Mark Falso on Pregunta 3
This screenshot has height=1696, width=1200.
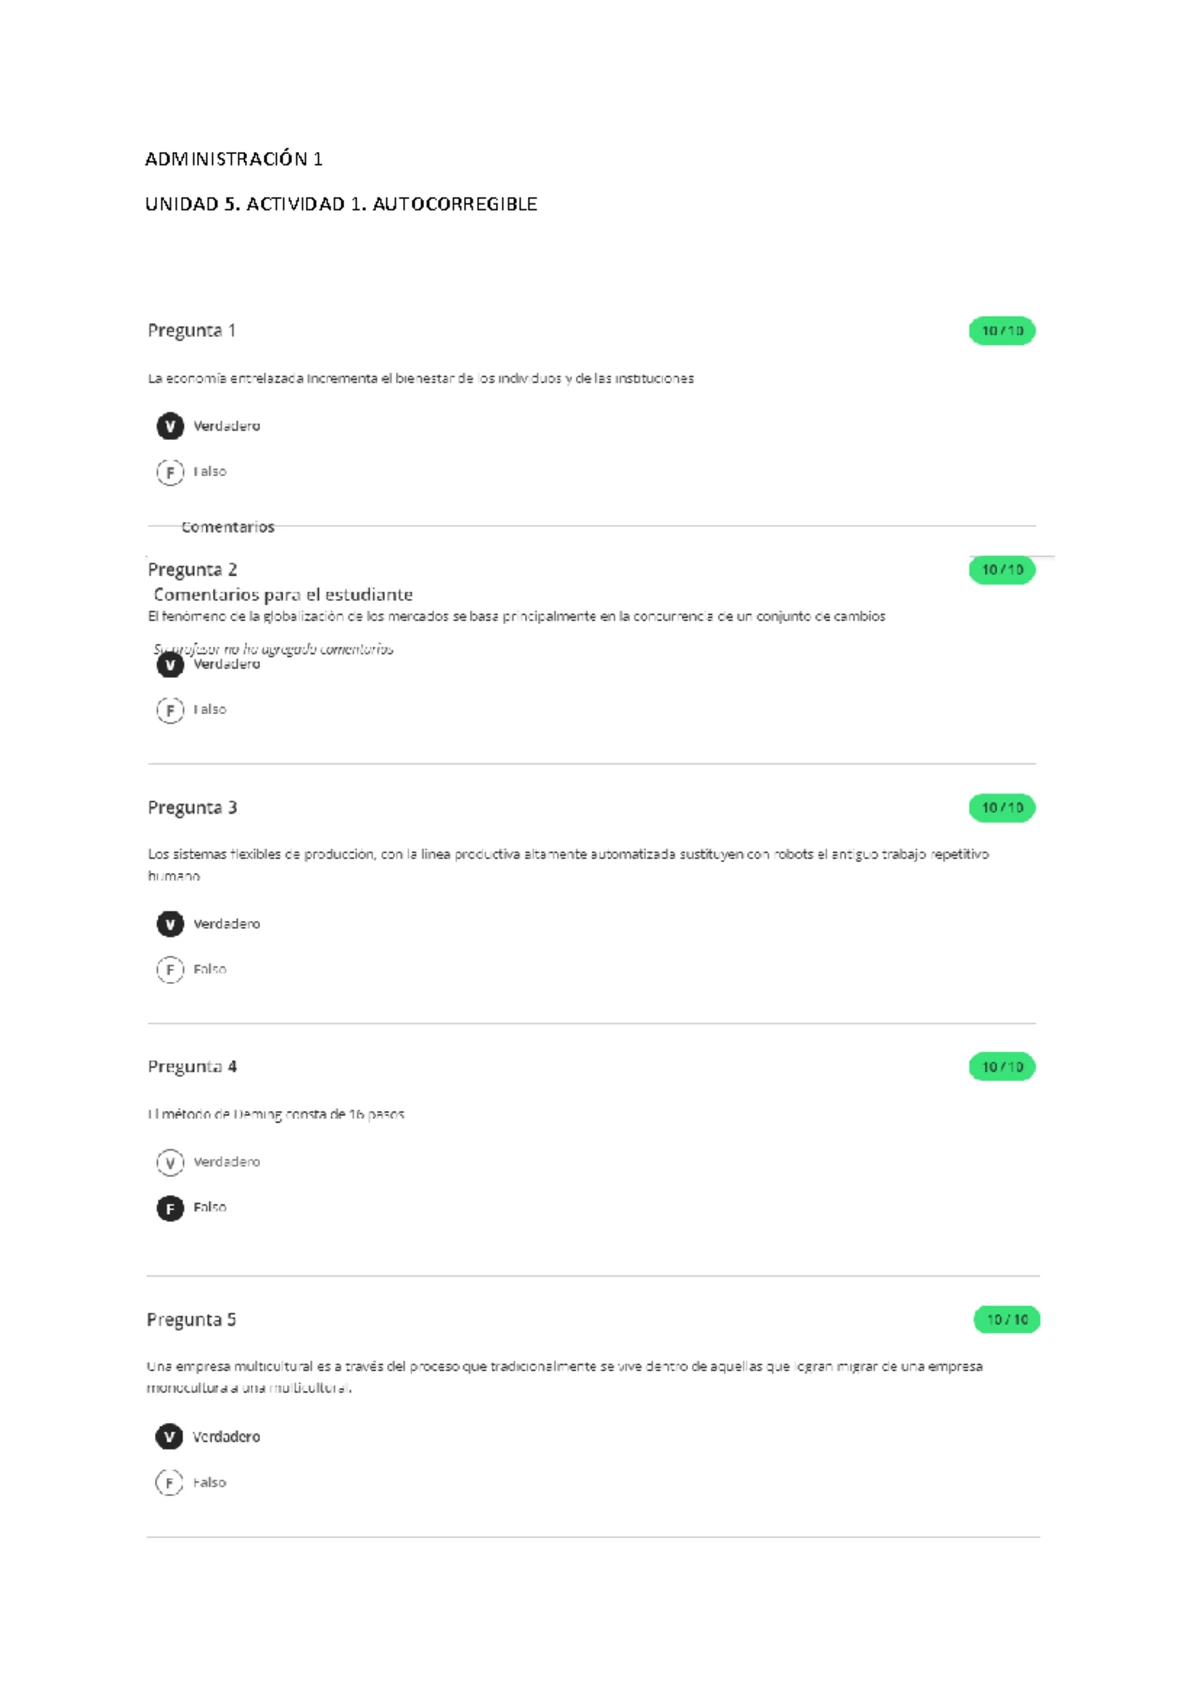click(x=170, y=970)
